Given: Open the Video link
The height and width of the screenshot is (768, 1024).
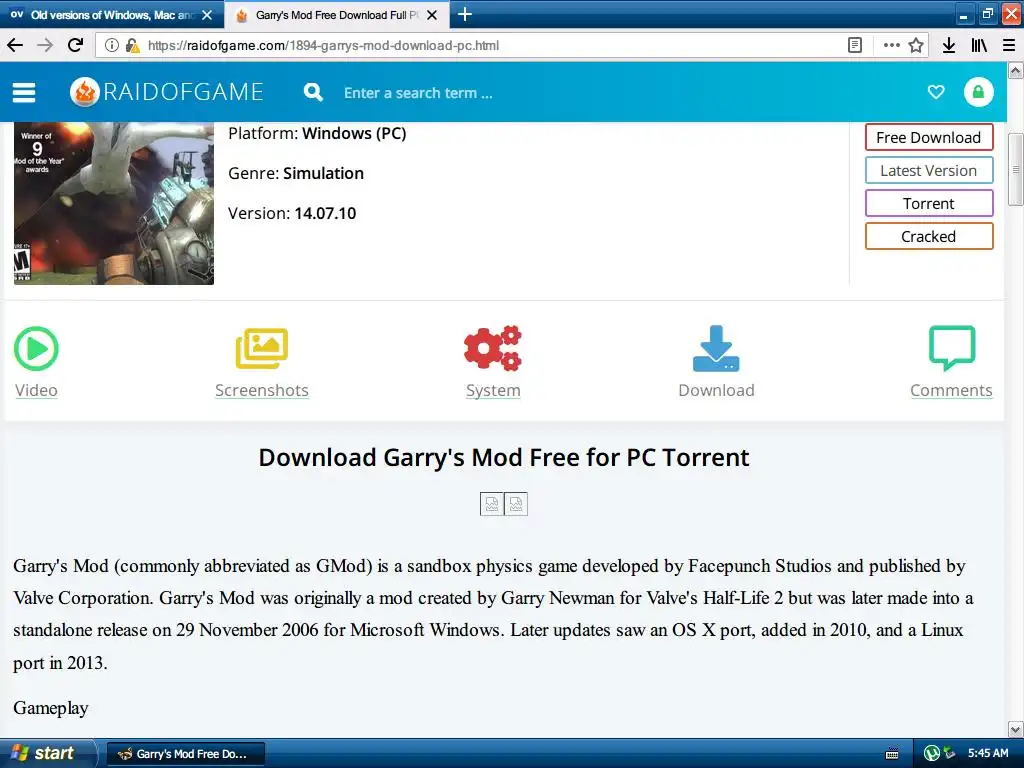Looking at the screenshot, I should 36,390.
